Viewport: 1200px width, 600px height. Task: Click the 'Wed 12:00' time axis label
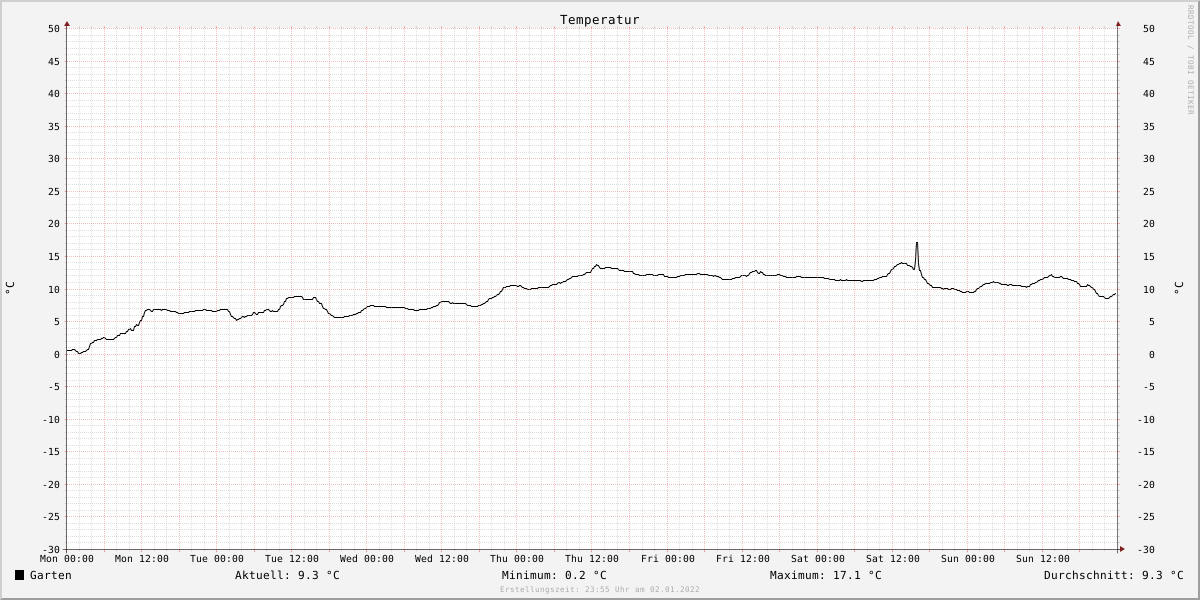click(x=442, y=559)
